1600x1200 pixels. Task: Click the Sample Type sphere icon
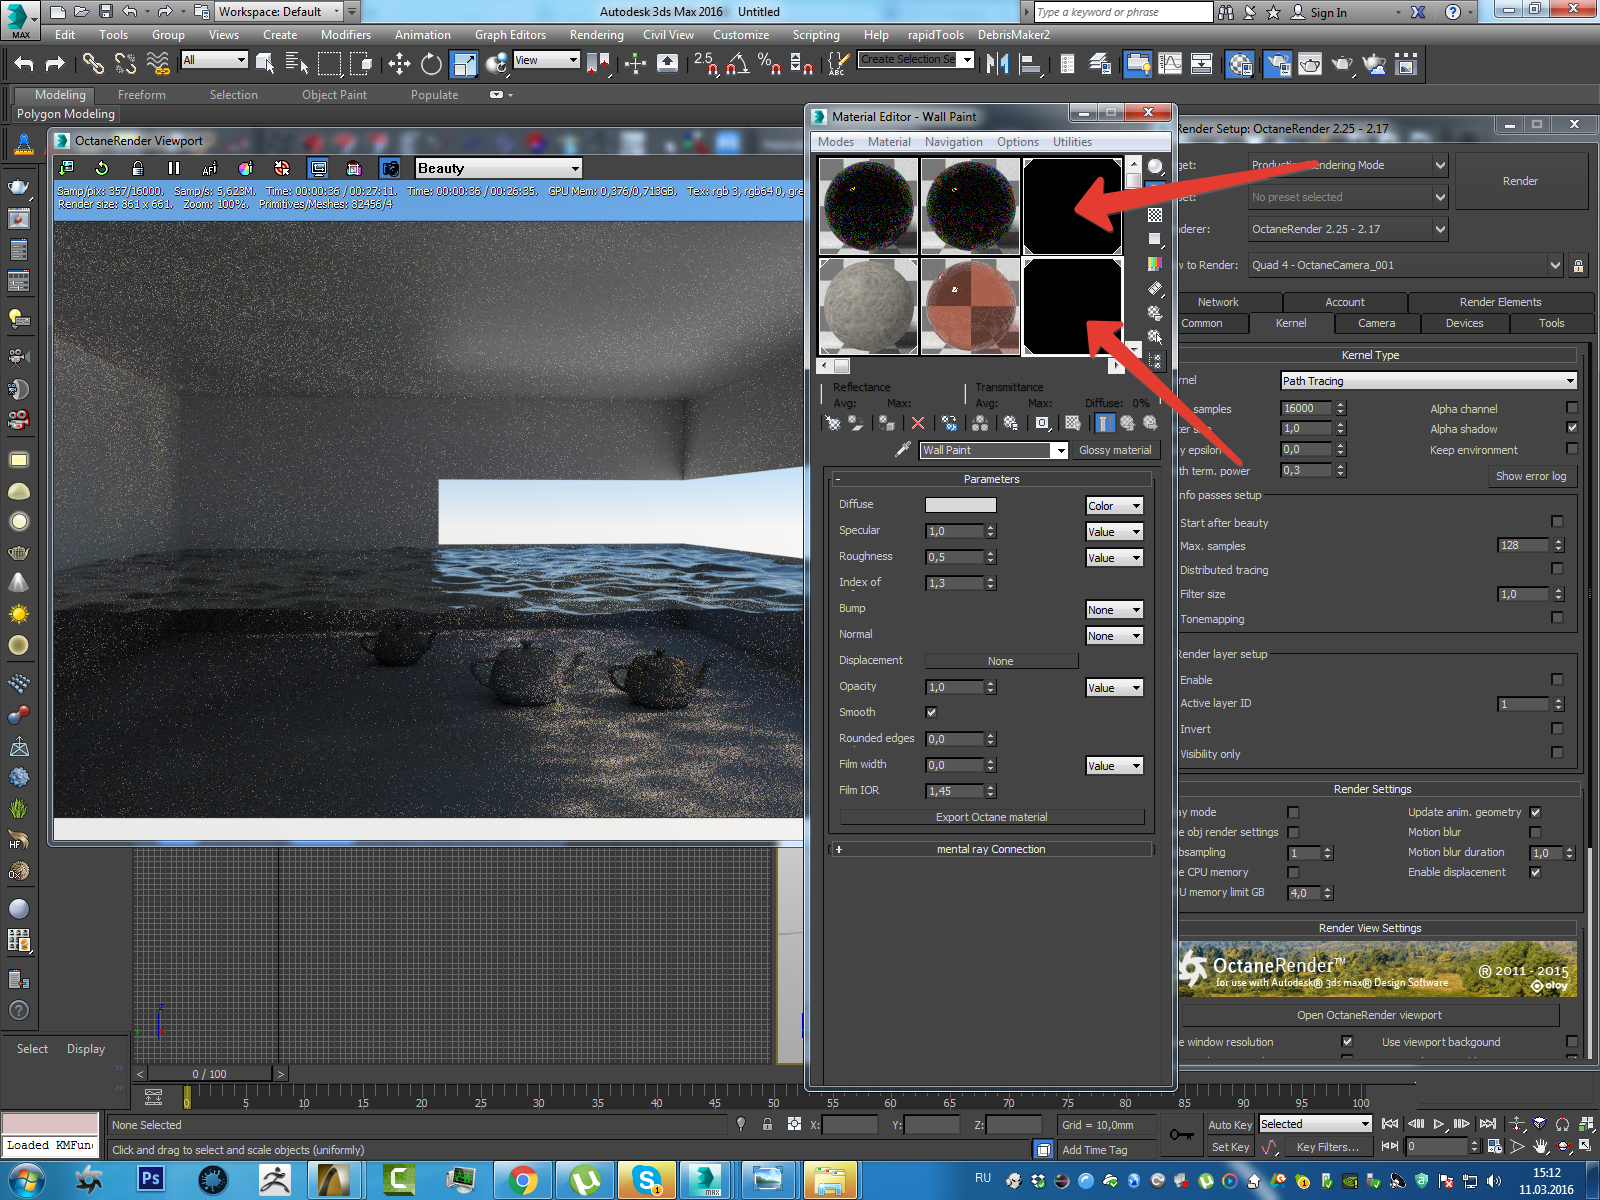1155,166
